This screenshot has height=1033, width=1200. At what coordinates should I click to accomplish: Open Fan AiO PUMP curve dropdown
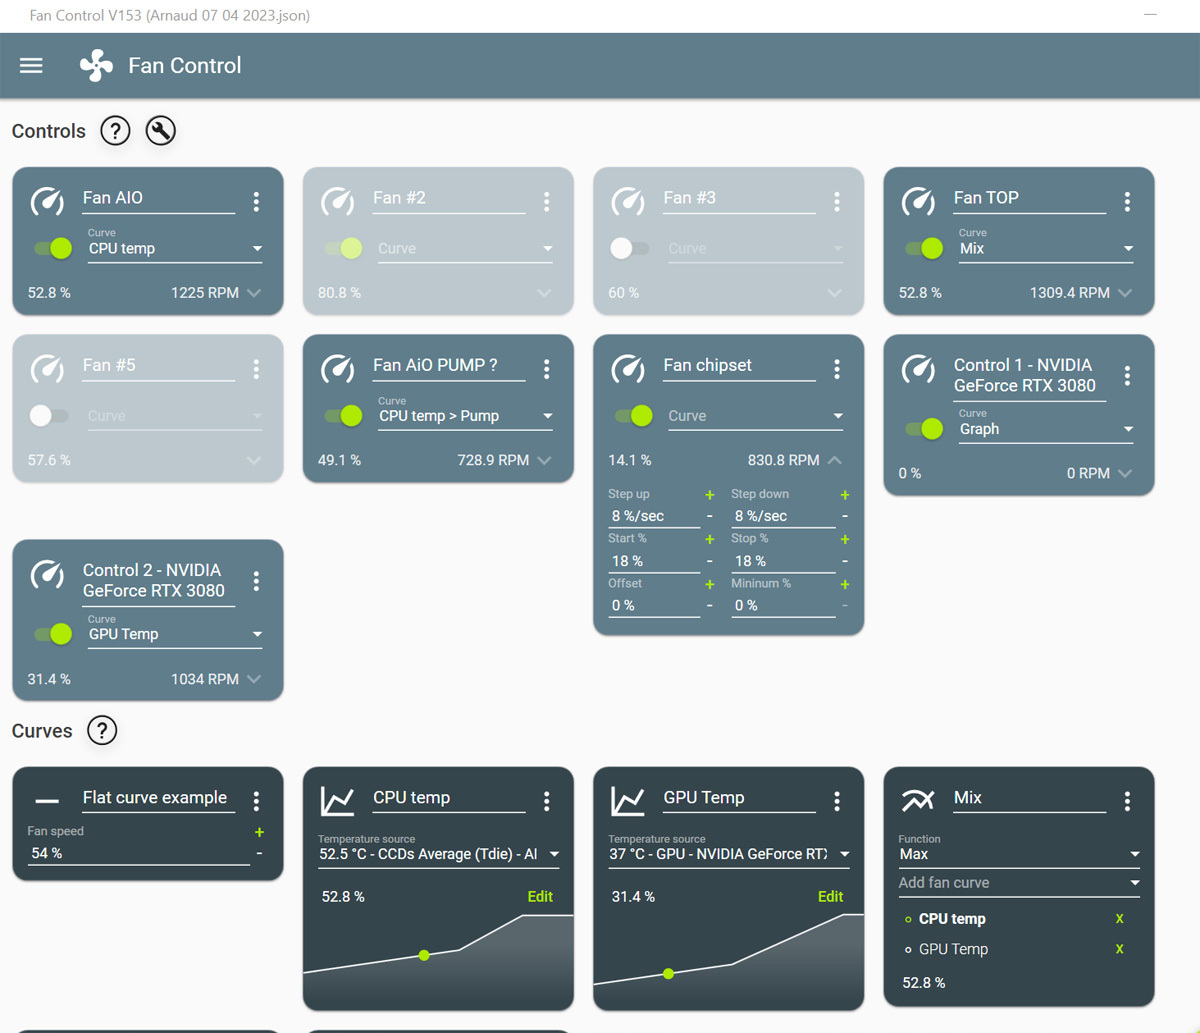[x=465, y=416]
